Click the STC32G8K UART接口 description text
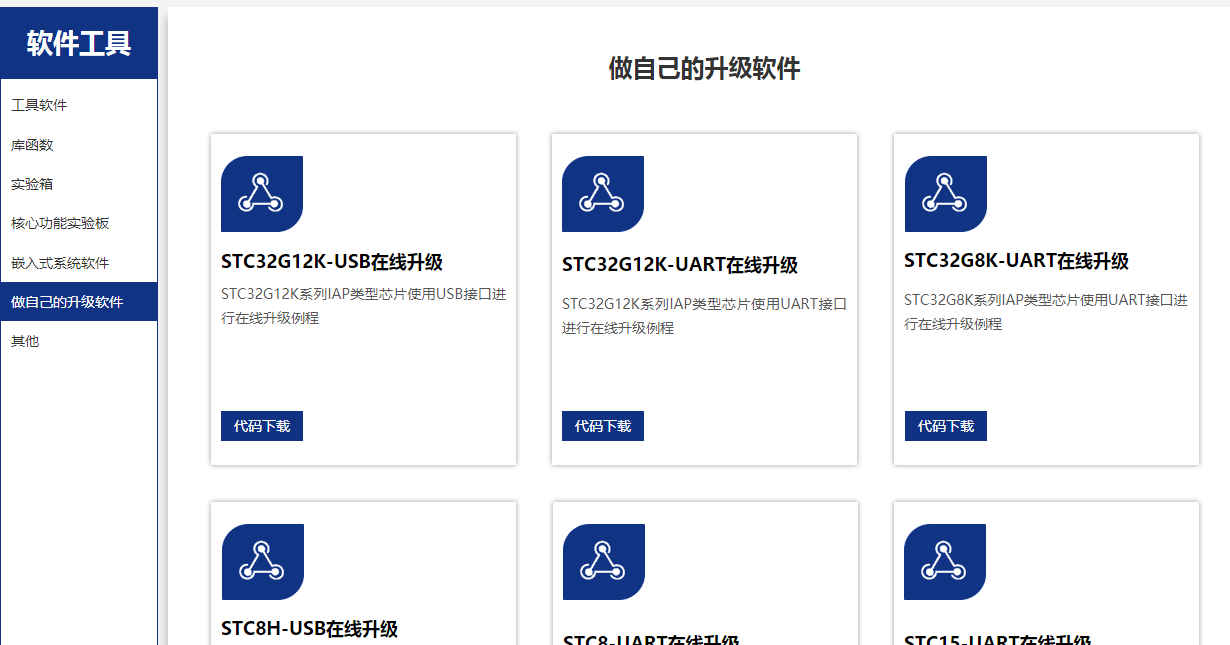 point(1046,312)
